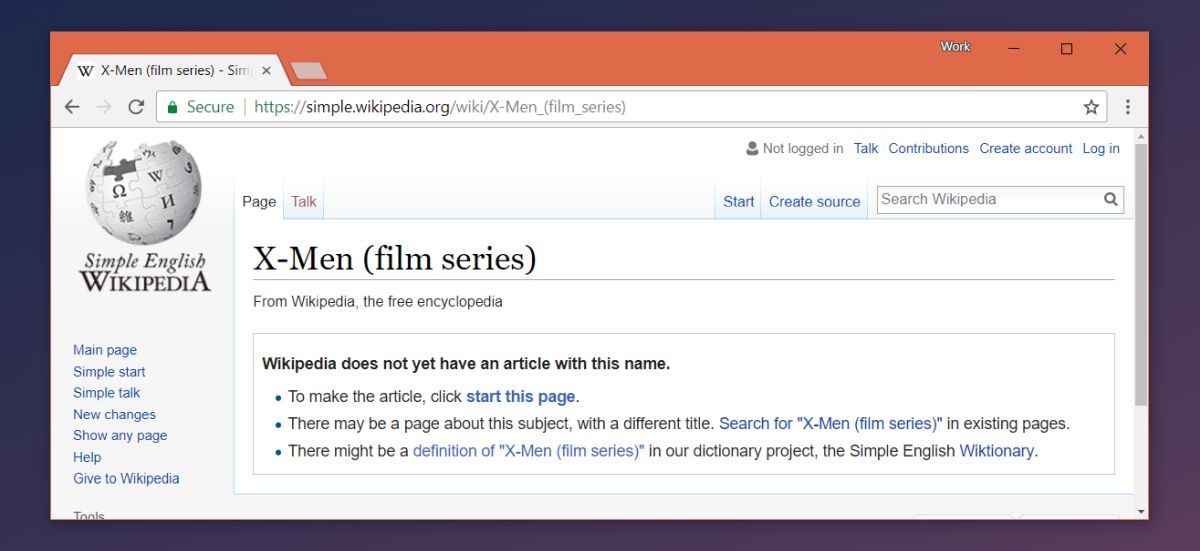Open a new tab with the new-tab button
1200x551 pixels.
point(308,71)
